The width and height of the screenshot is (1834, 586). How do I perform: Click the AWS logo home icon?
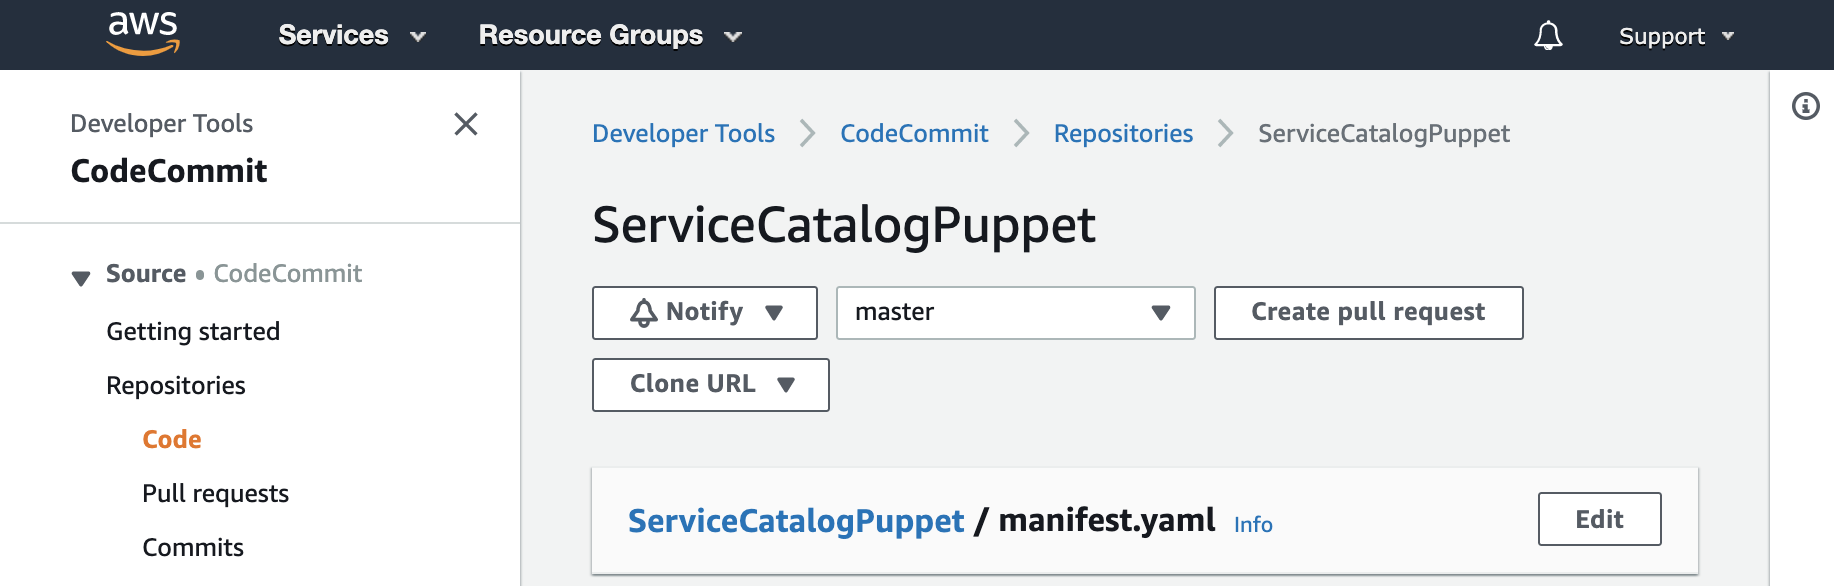point(143,33)
